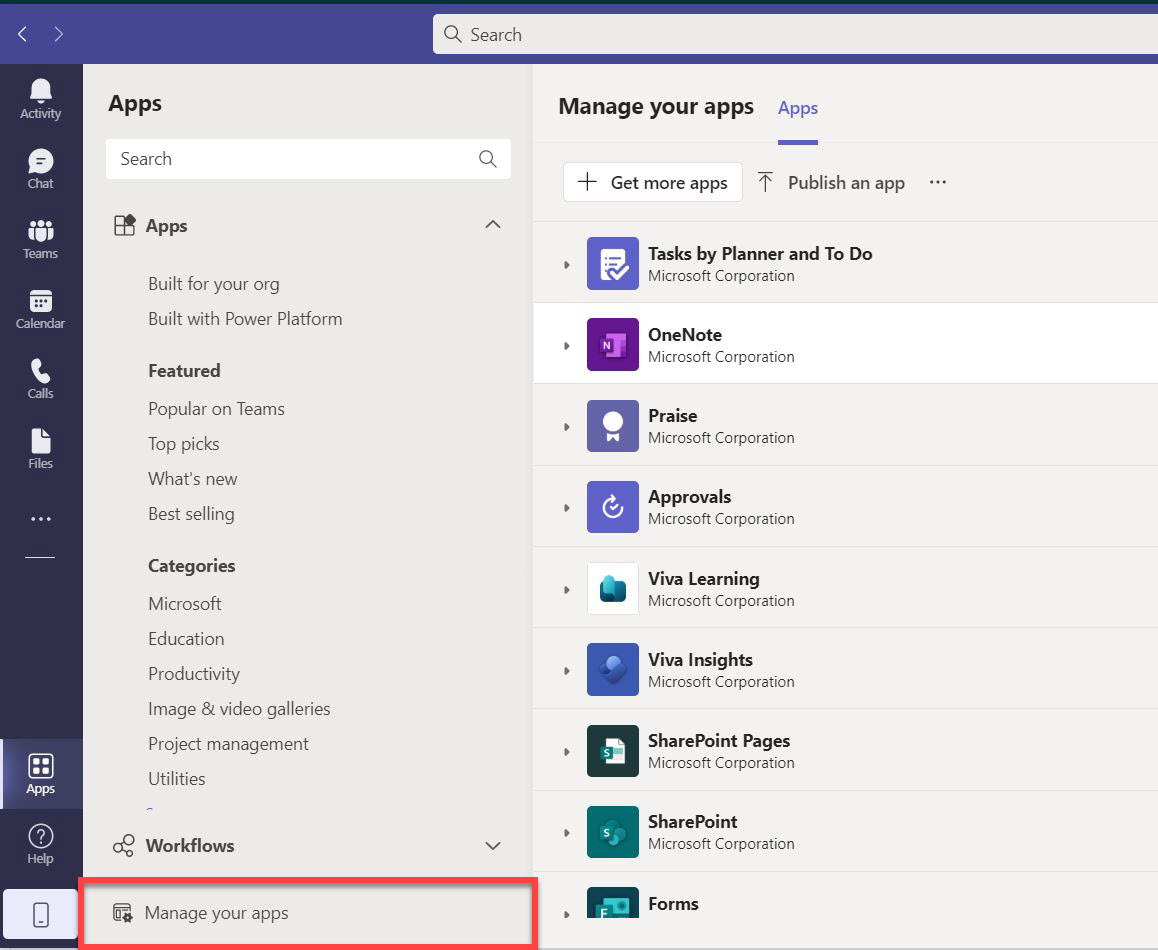The image size is (1158, 950).
Task: Click the Viva Learning app name
Action: 704,579
